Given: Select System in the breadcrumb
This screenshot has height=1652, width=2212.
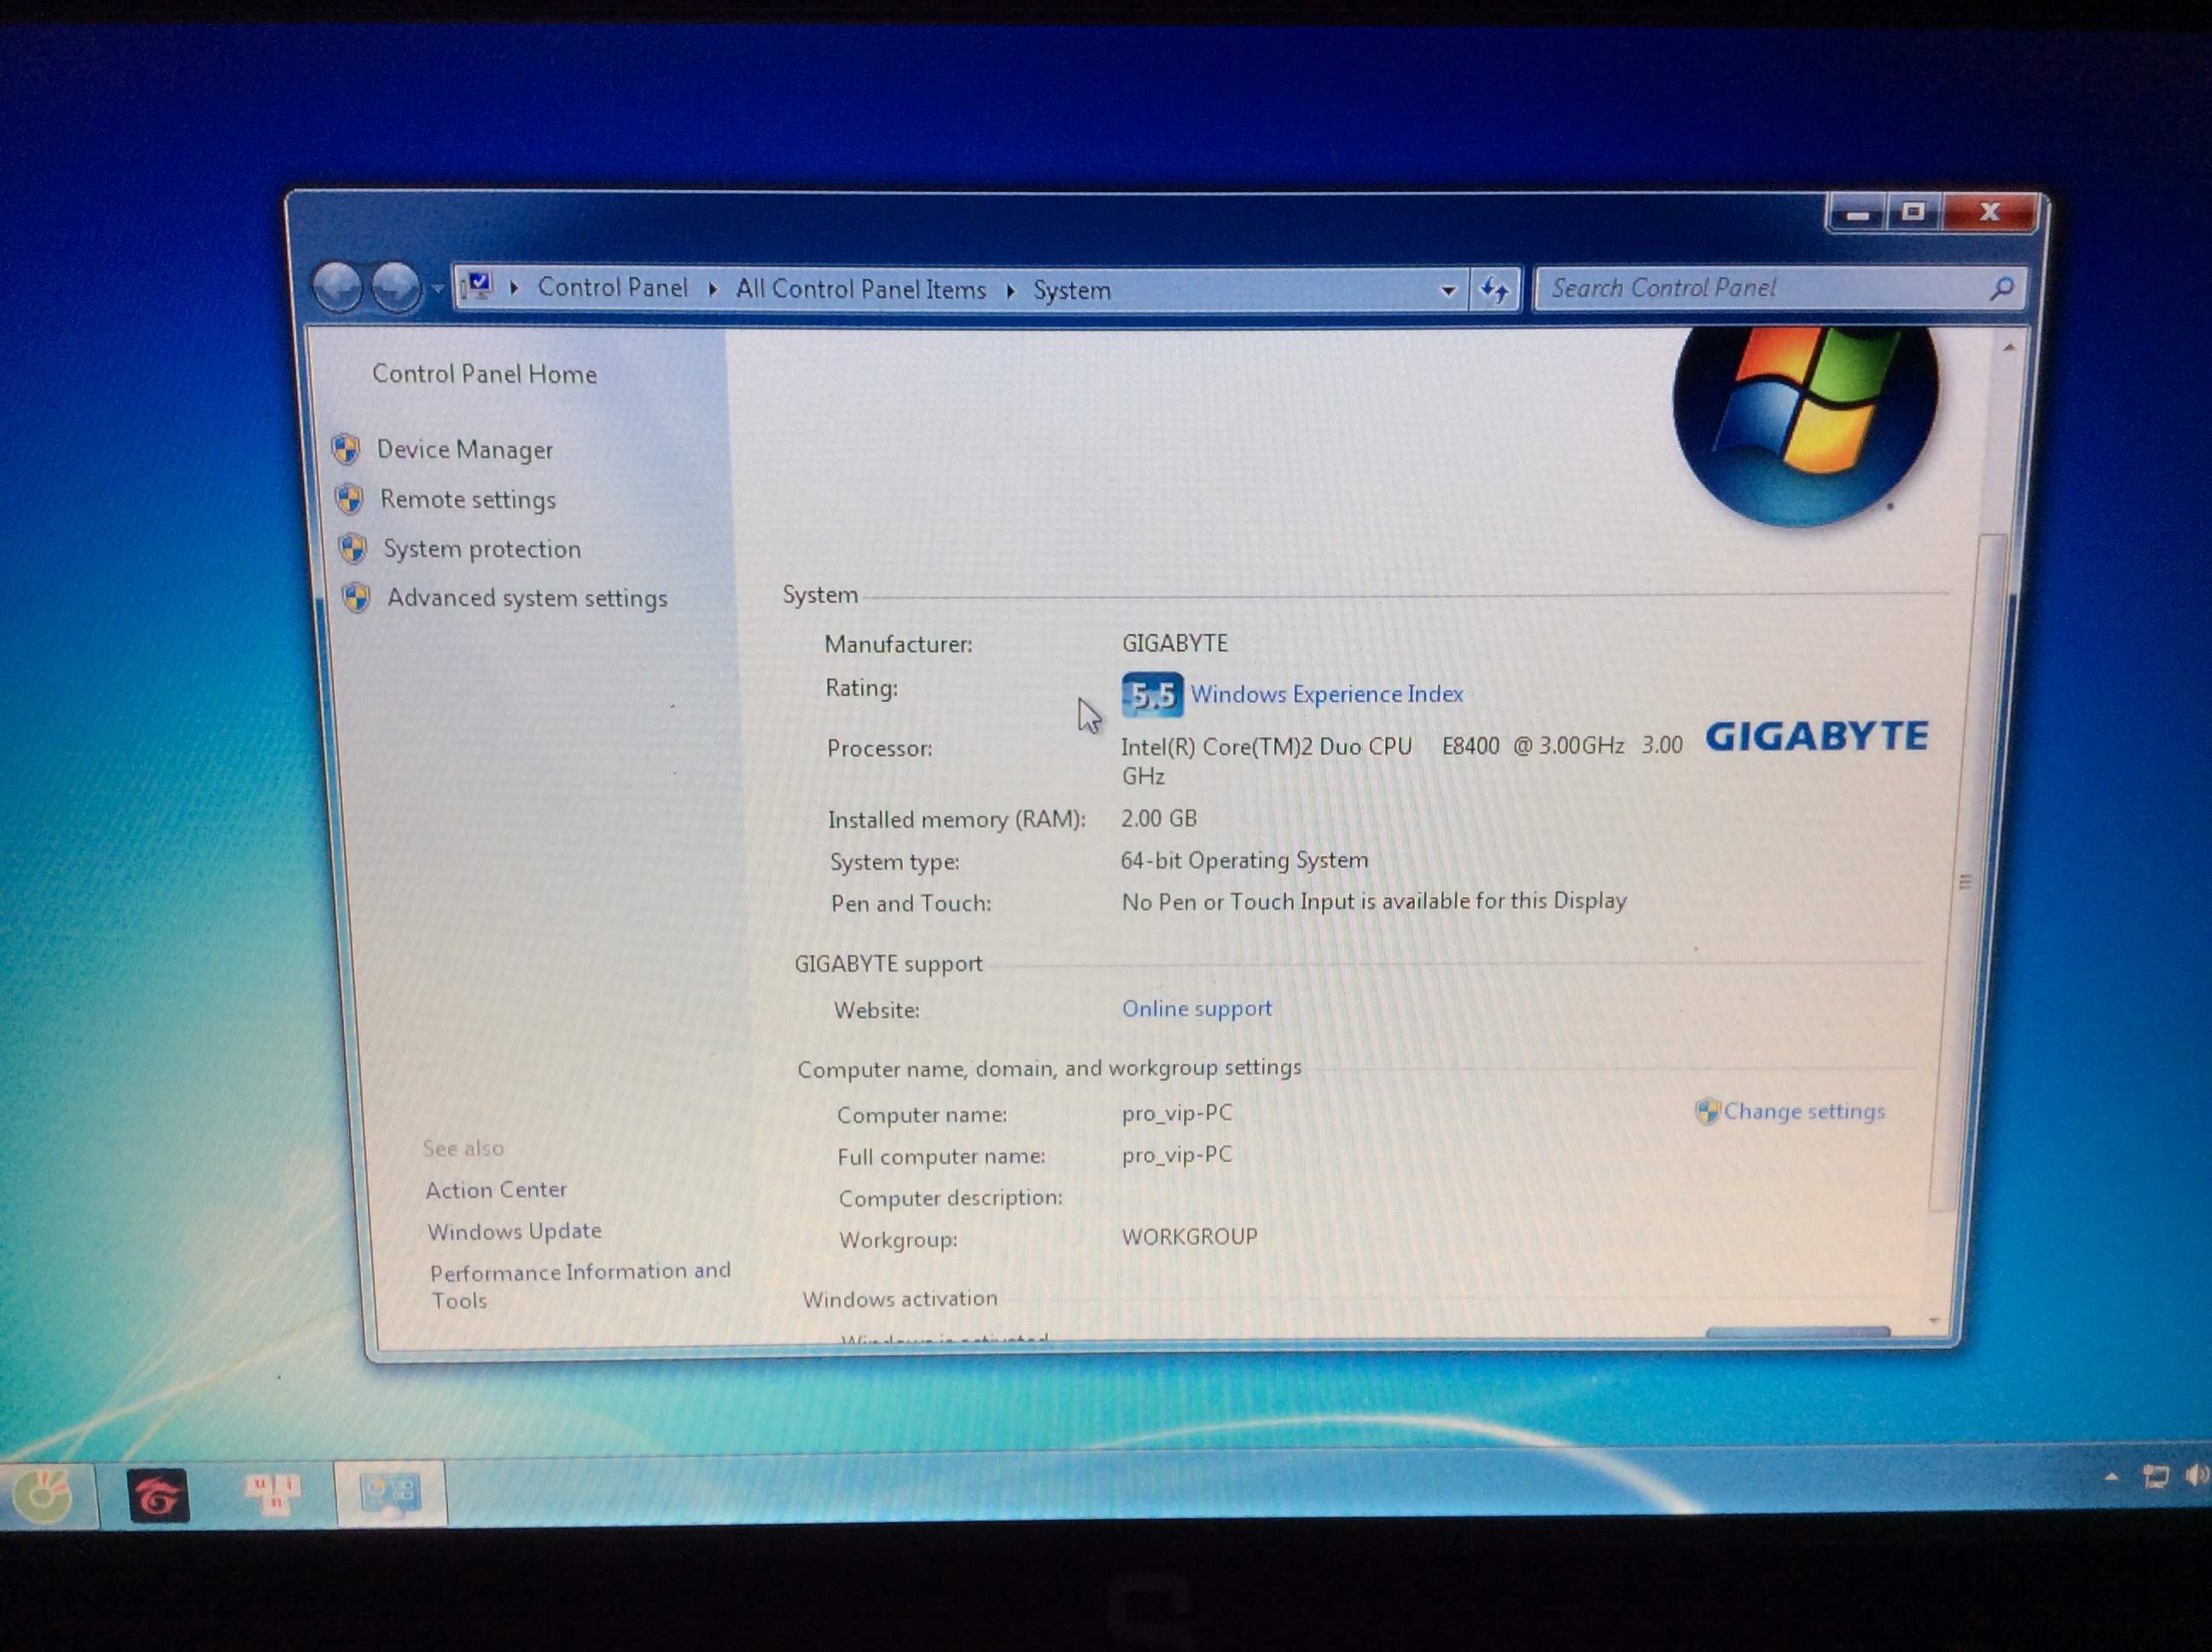Looking at the screenshot, I should click(x=1071, y=291).
